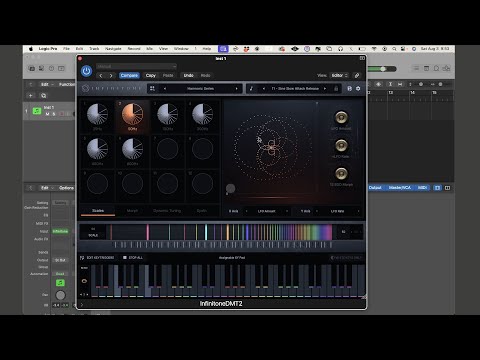Click the add track plus button
Image resolution: width=480 pixels, height=360 pixels.
(31, 96)
